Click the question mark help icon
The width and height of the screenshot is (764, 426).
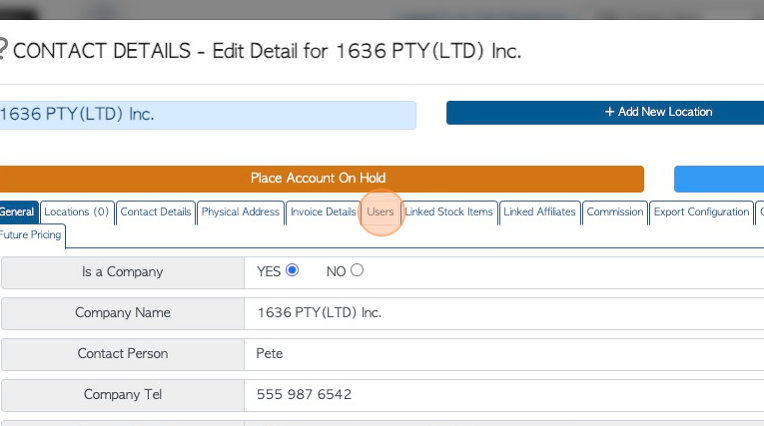tap(2, 50)
